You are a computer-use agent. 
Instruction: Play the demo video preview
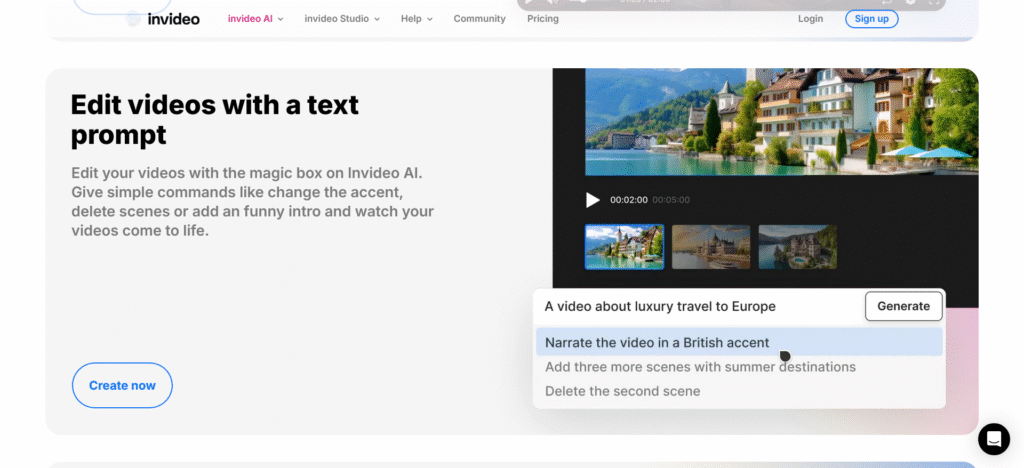(x=592, y=200)
